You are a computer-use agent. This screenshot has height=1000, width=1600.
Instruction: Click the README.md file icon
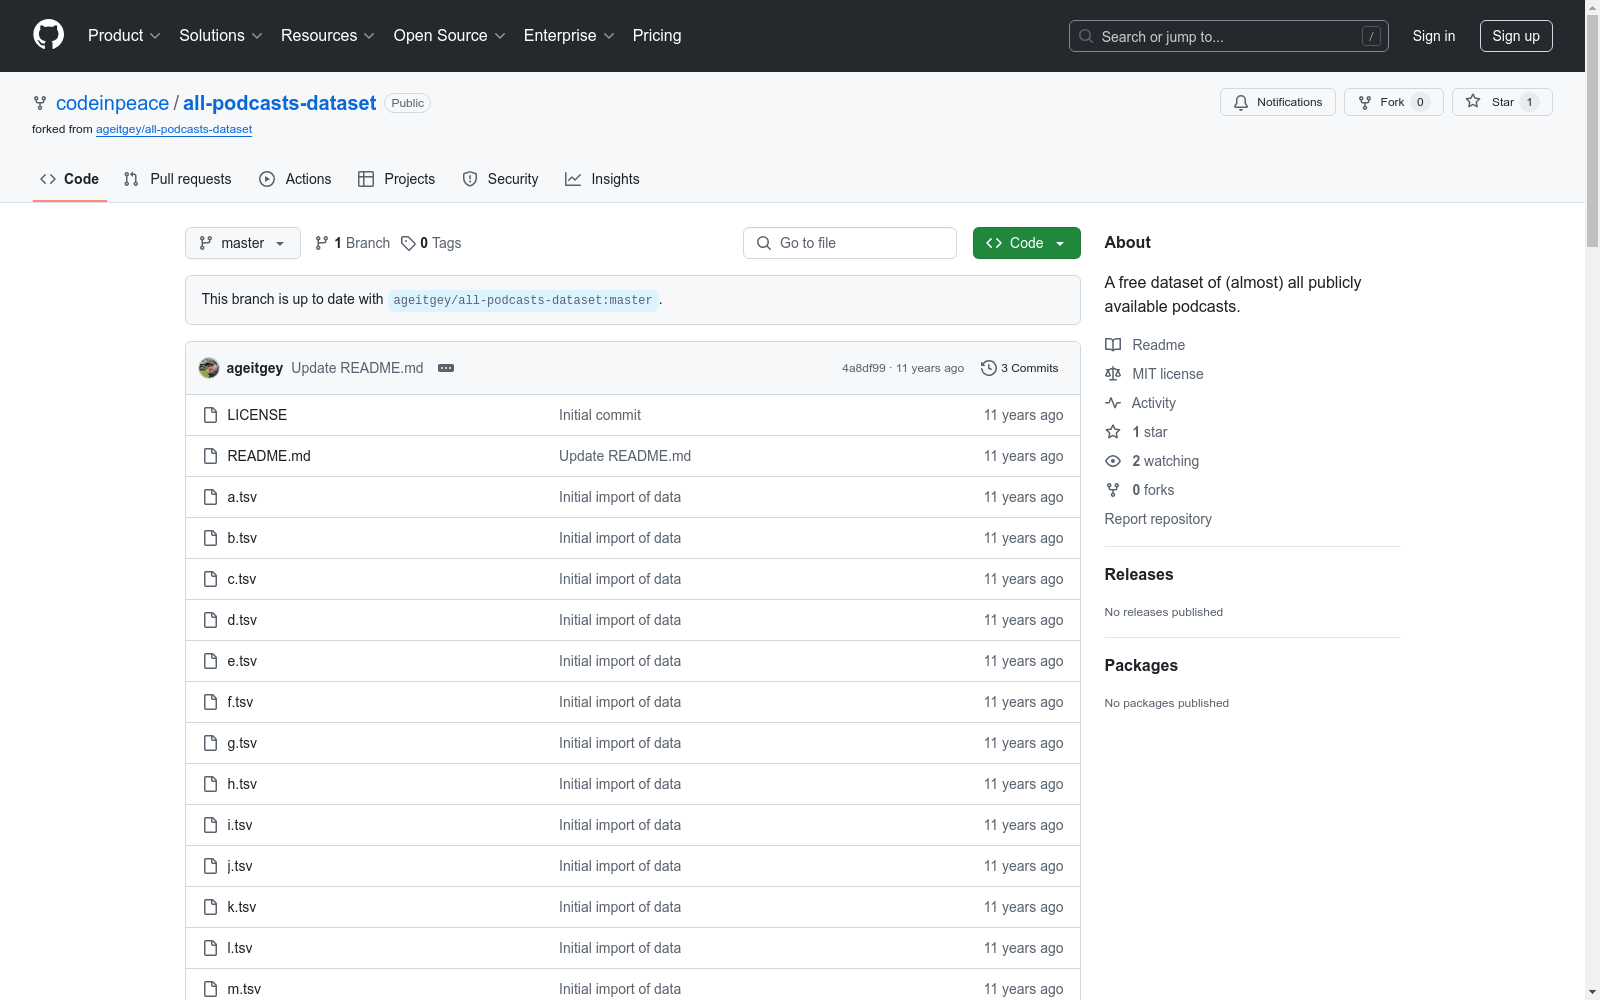[x=210, y=456]
